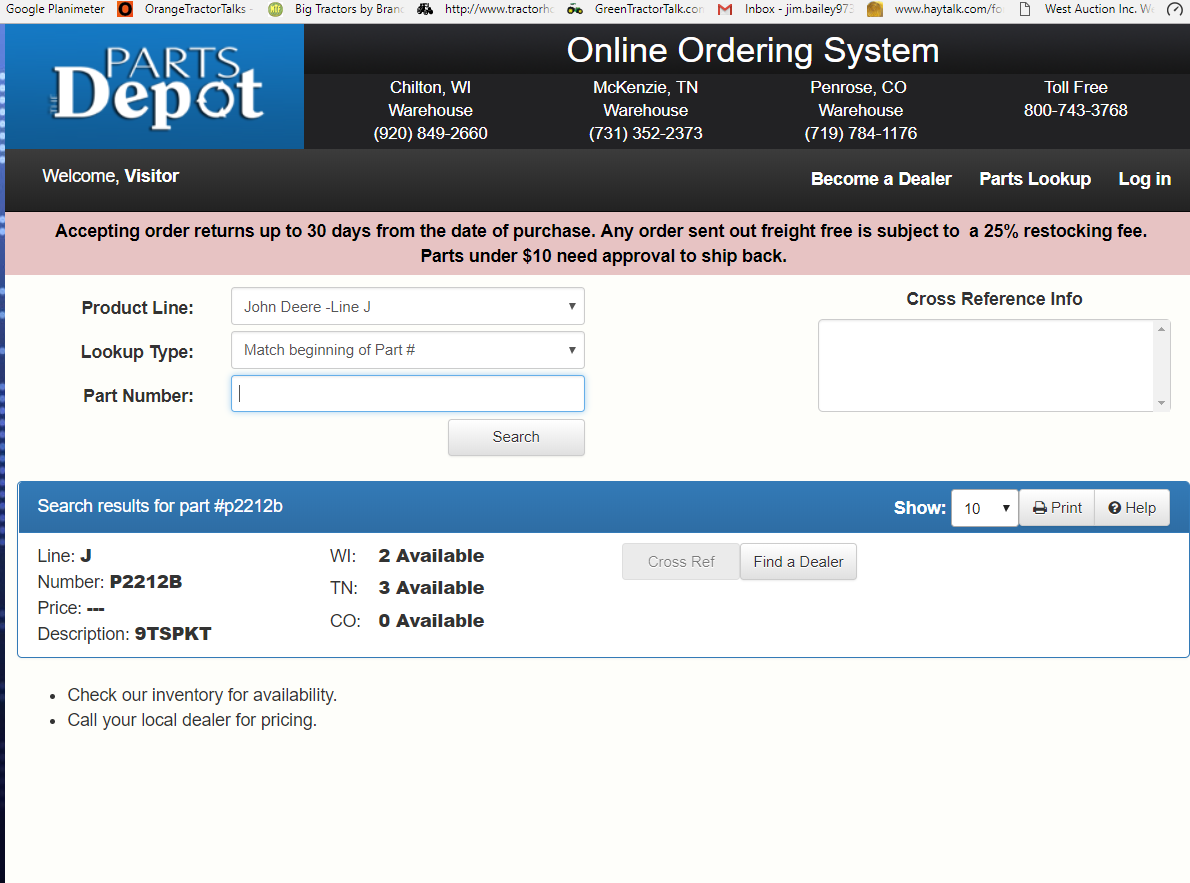Expand Product Line dropdown
The width and height of the screenshot is (1190, 883).
(x=408, y=307)
